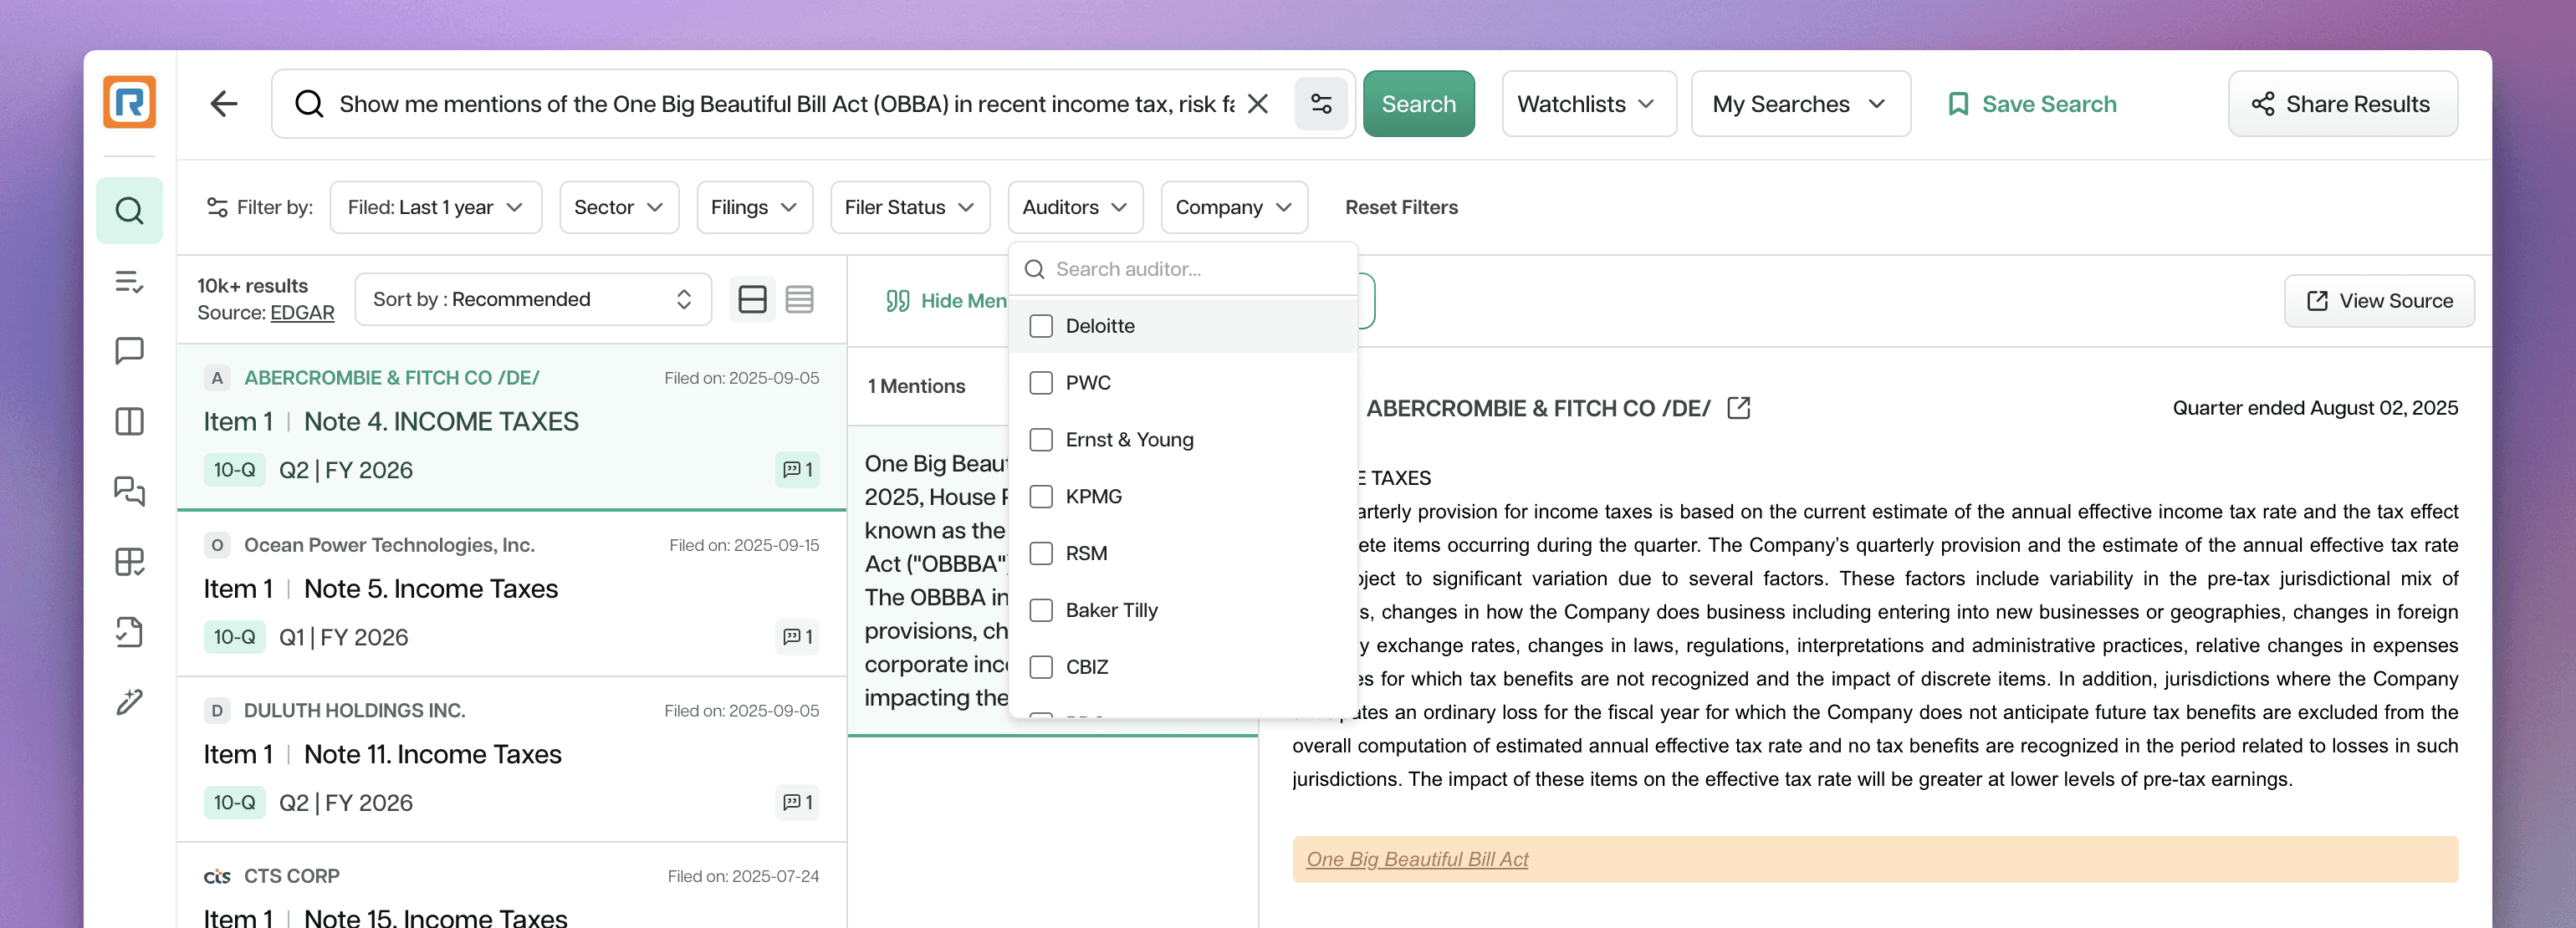Open the search filter settings icon
The width and height of the screenshot is (2576, 928).
coord(1320,104)
